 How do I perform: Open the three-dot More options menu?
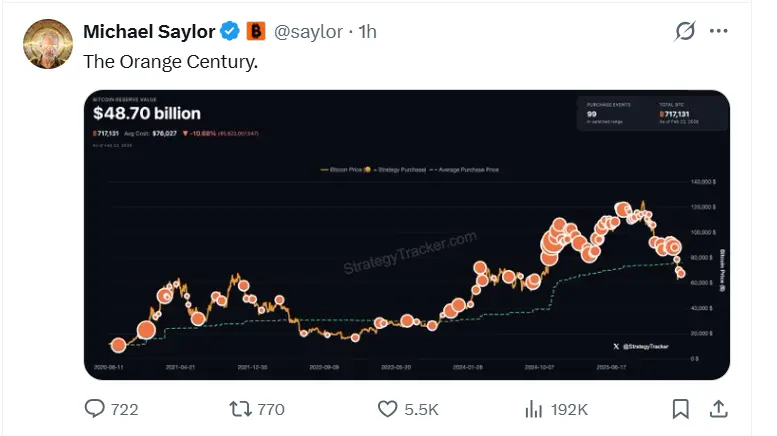(719, 32)
